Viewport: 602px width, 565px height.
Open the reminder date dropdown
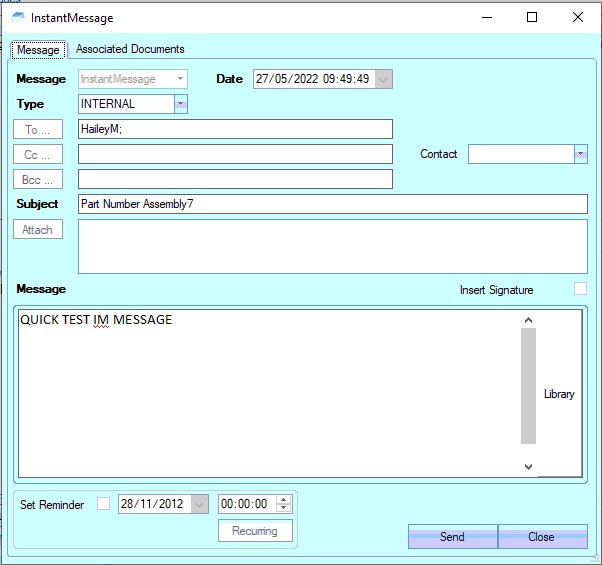(200, 504)
